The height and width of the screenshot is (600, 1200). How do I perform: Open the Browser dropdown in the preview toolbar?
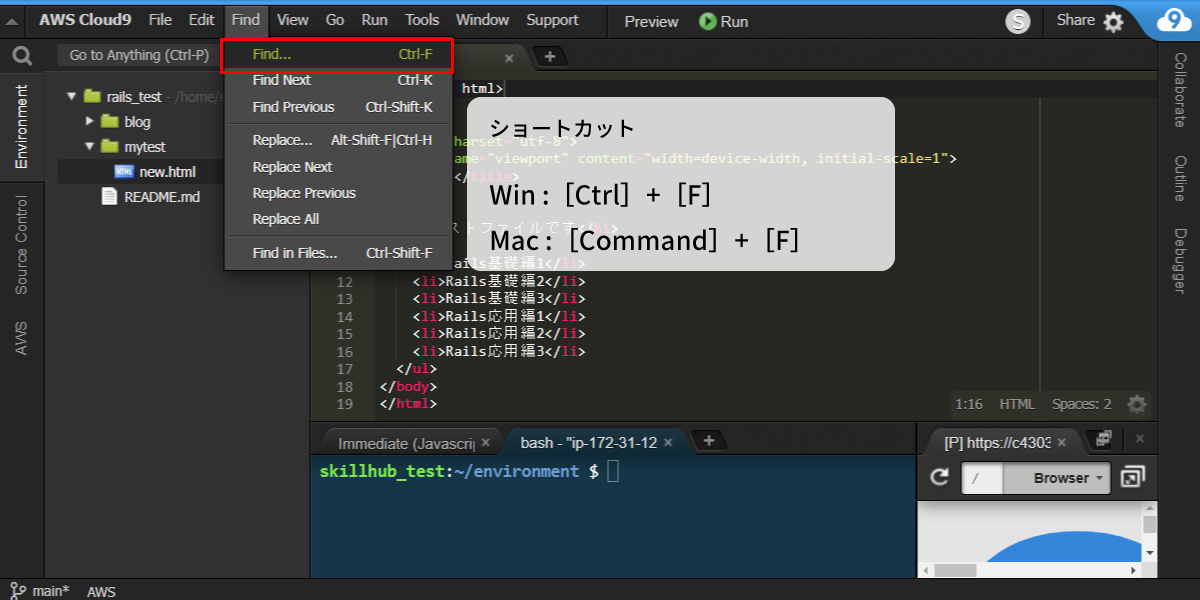(x=1058, y=478)
